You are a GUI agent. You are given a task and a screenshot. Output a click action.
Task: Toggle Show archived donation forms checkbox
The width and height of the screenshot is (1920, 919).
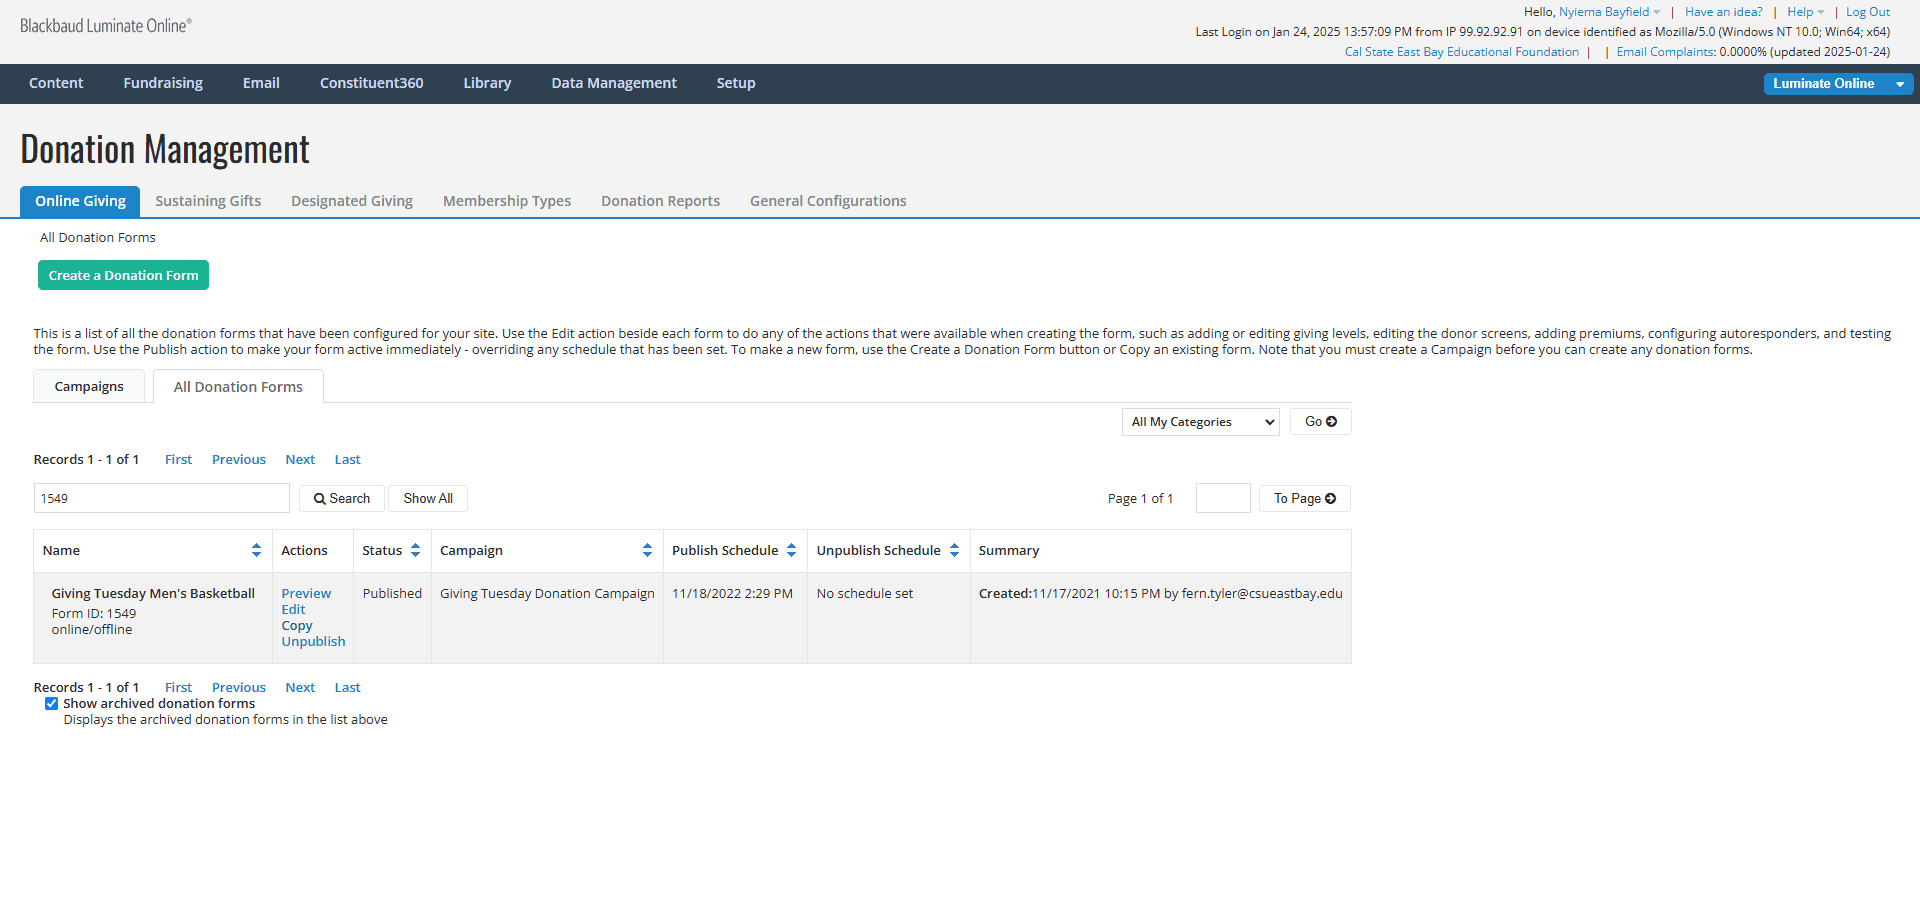[51, 704]
